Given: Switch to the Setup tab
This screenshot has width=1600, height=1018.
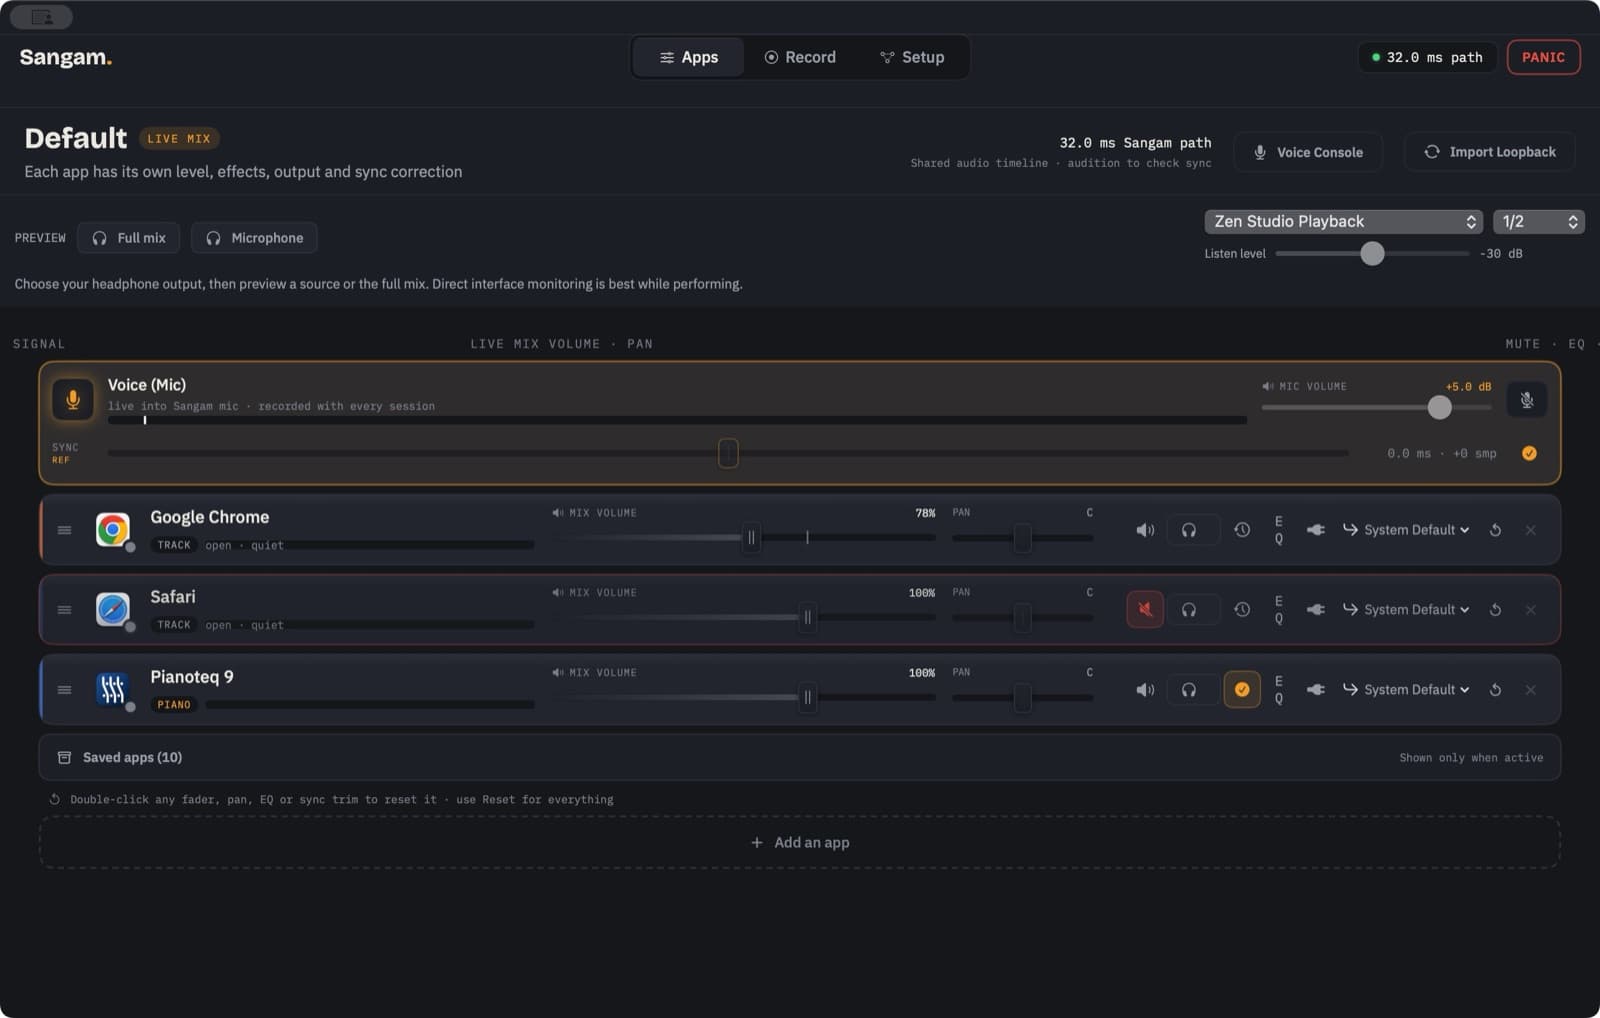Looking at the screenshot, I should point(911,58).
